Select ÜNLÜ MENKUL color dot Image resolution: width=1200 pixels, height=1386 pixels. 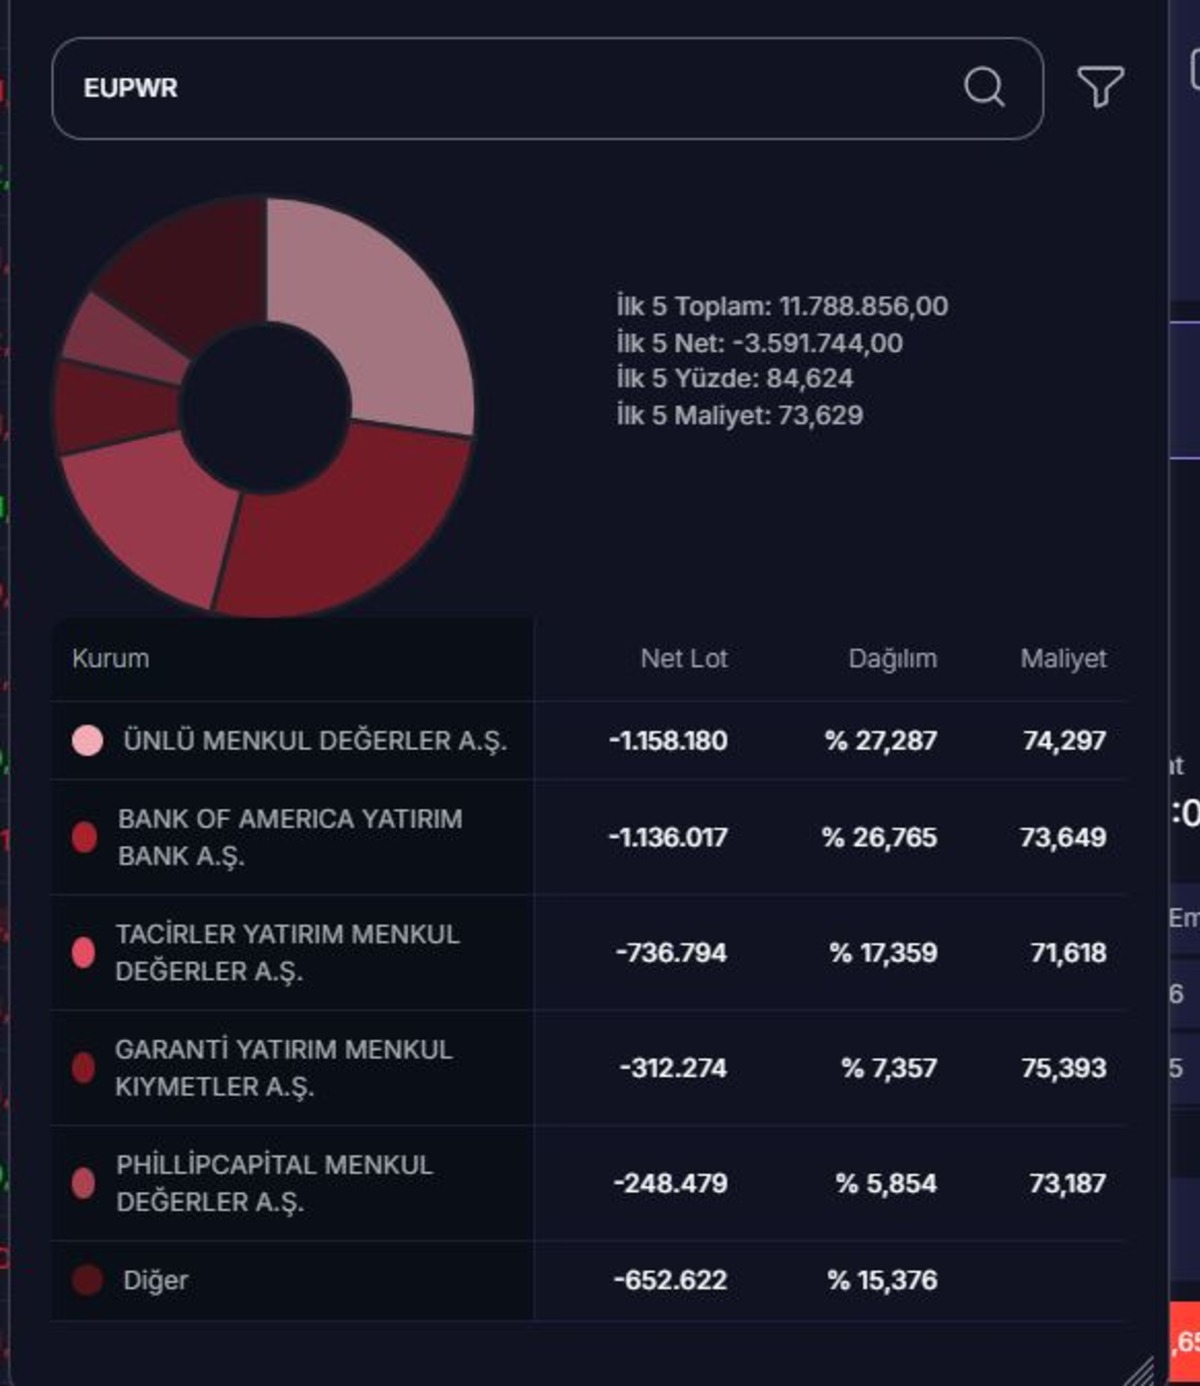87,740
